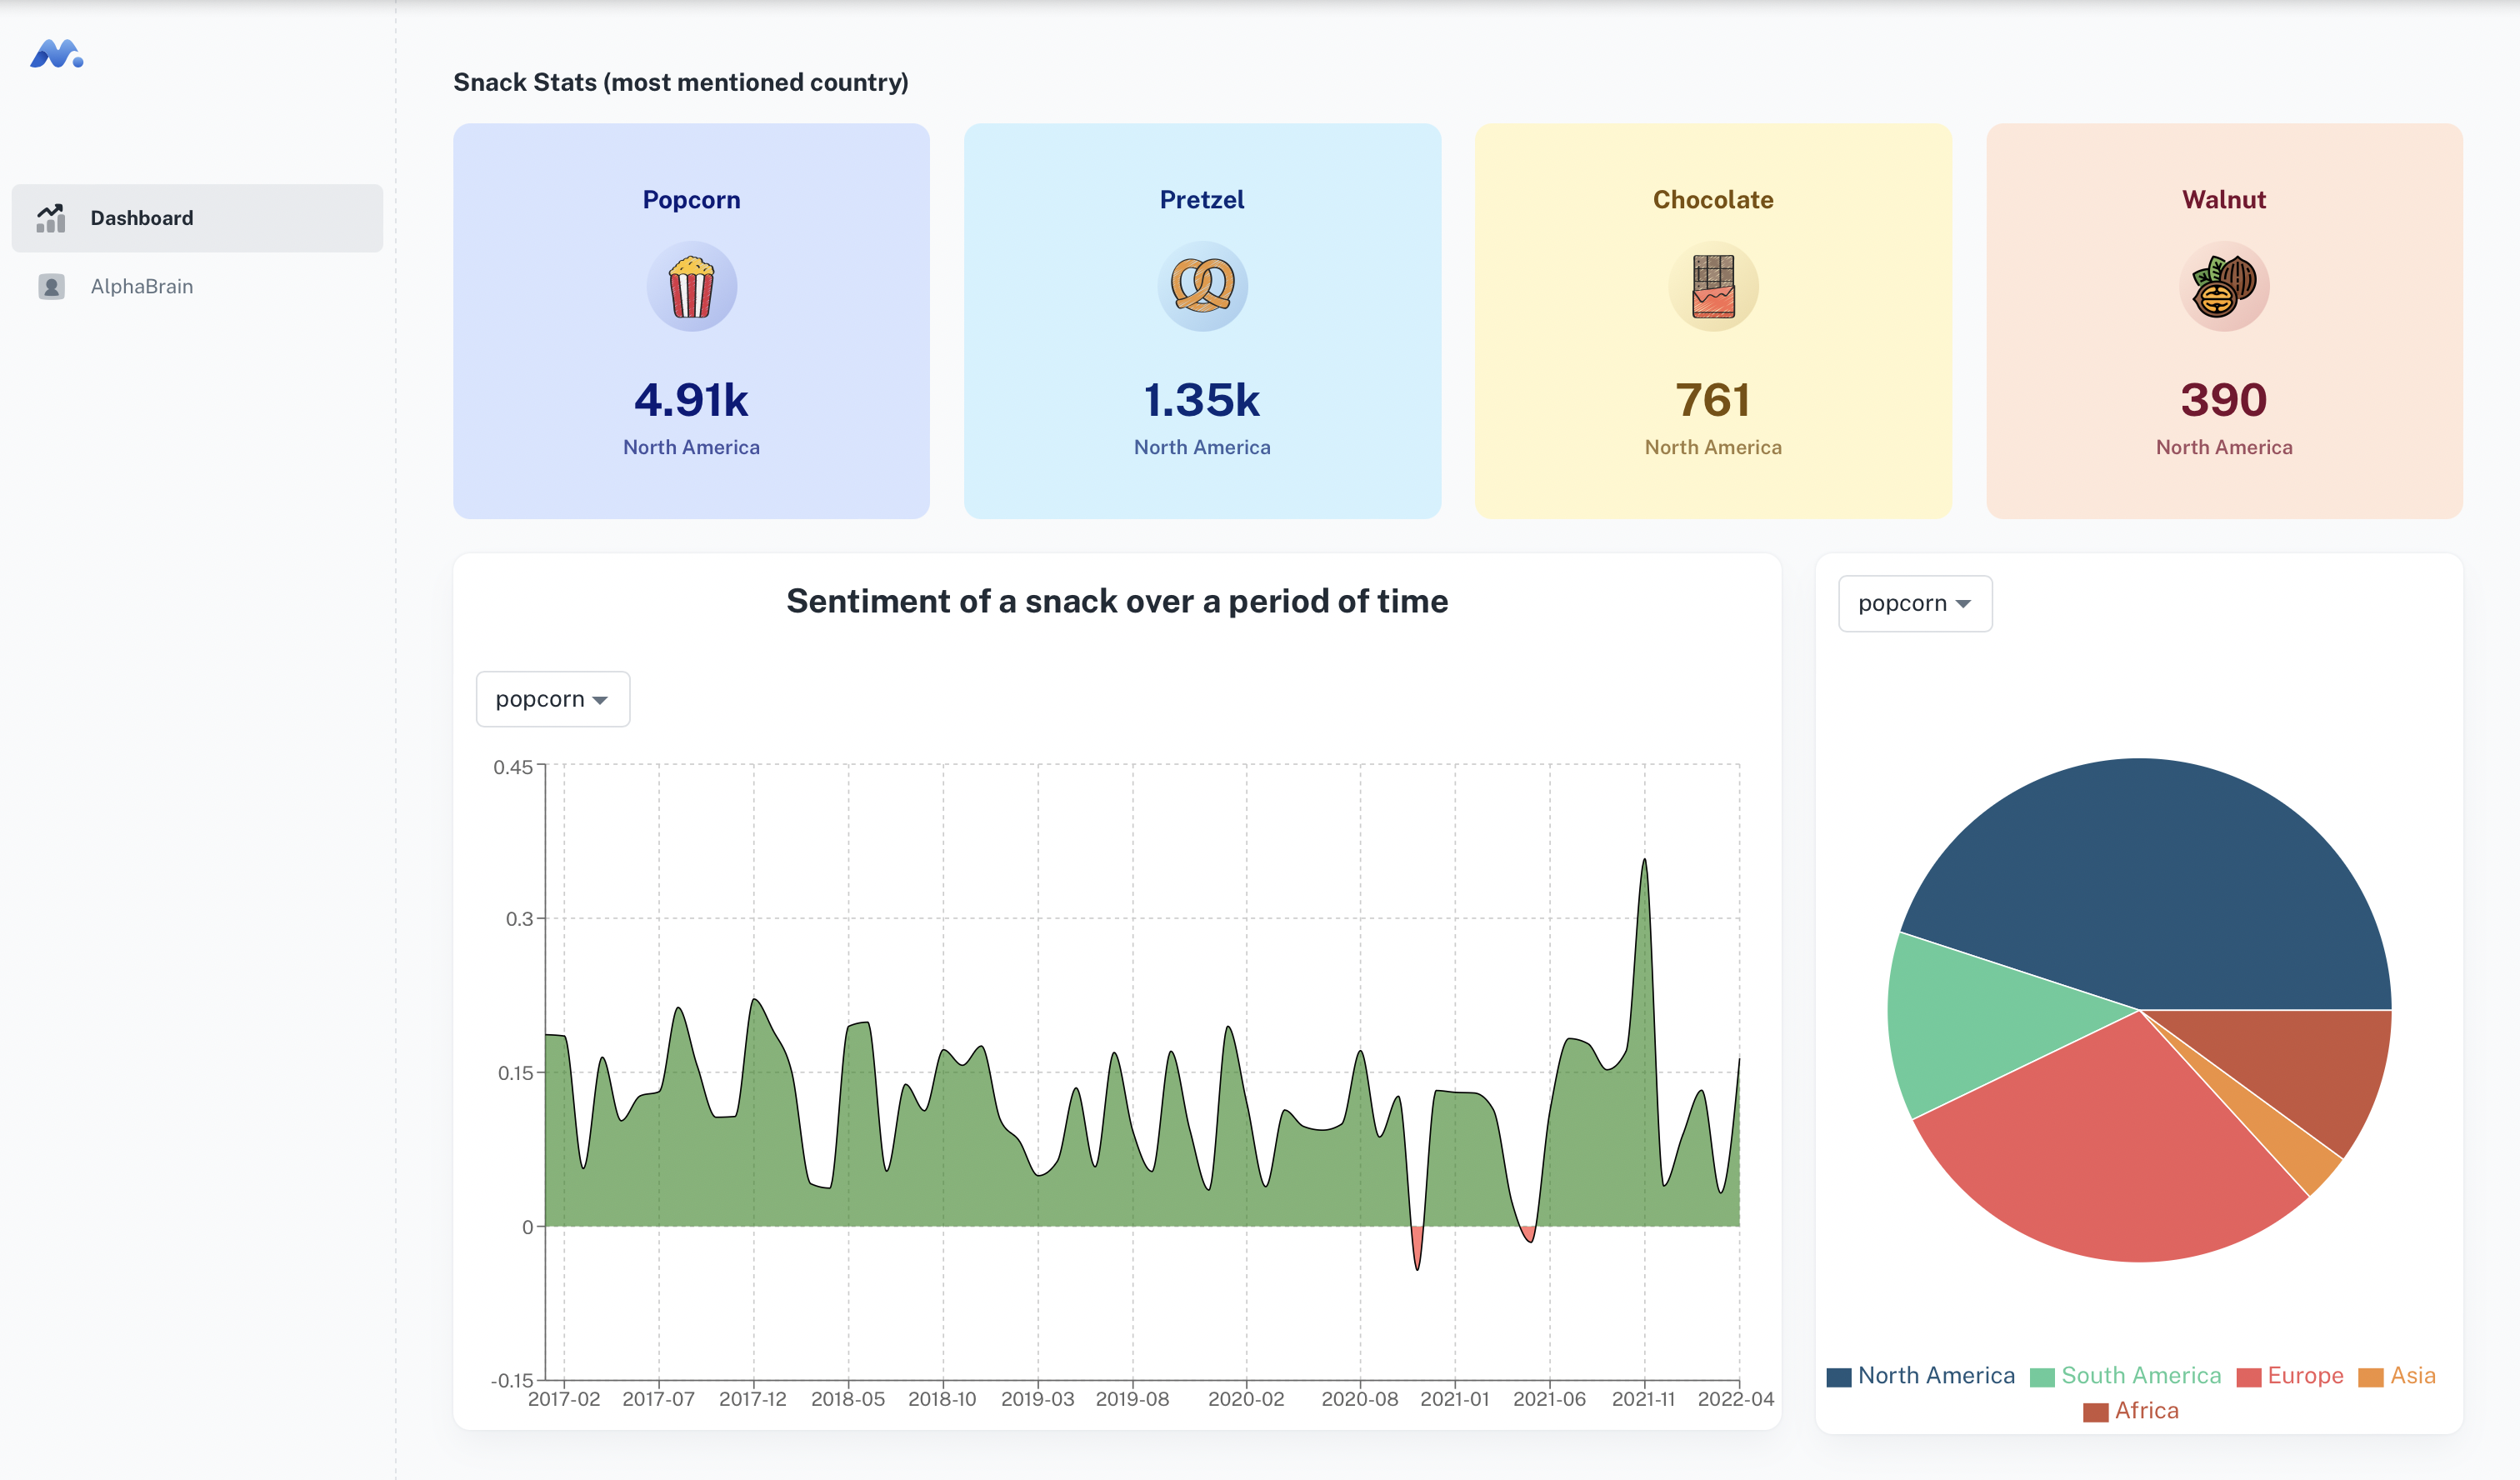2520x1480 pixels.
Task: Click the Africa legend label text
Action: [2146, 1411]
